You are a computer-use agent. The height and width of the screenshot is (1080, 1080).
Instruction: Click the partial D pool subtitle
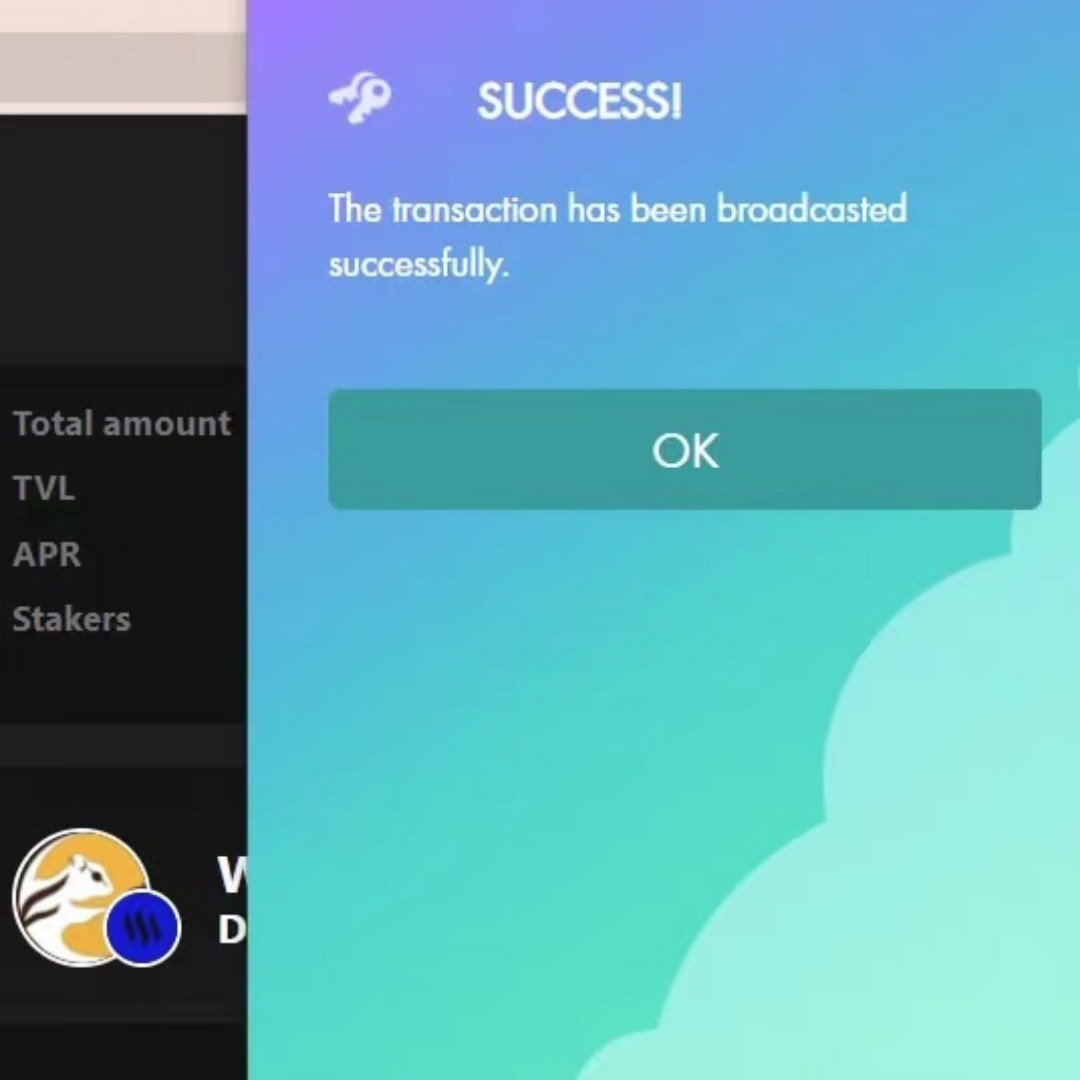tap(232, 930)
